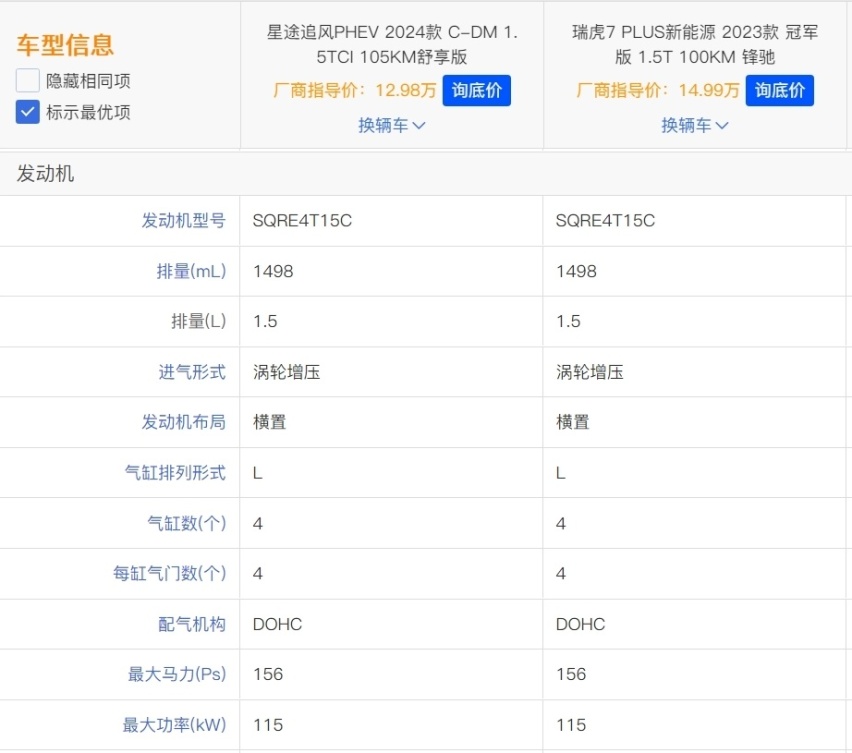The image size is (852, 753).
Task: Open 换辆车 dropdown under 瑞虎7 PLUS
Action: click(x=694, y=126)
